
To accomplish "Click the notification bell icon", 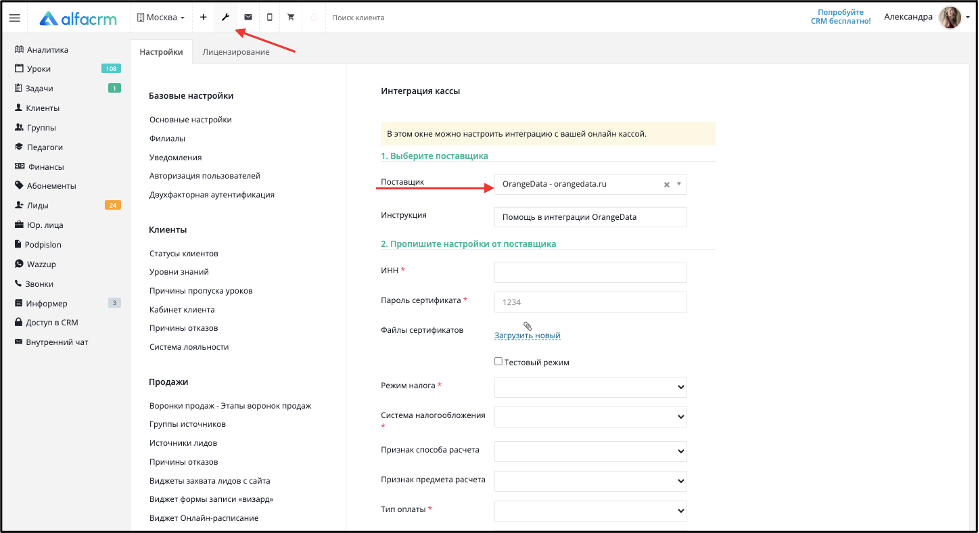I will (313, 17).
